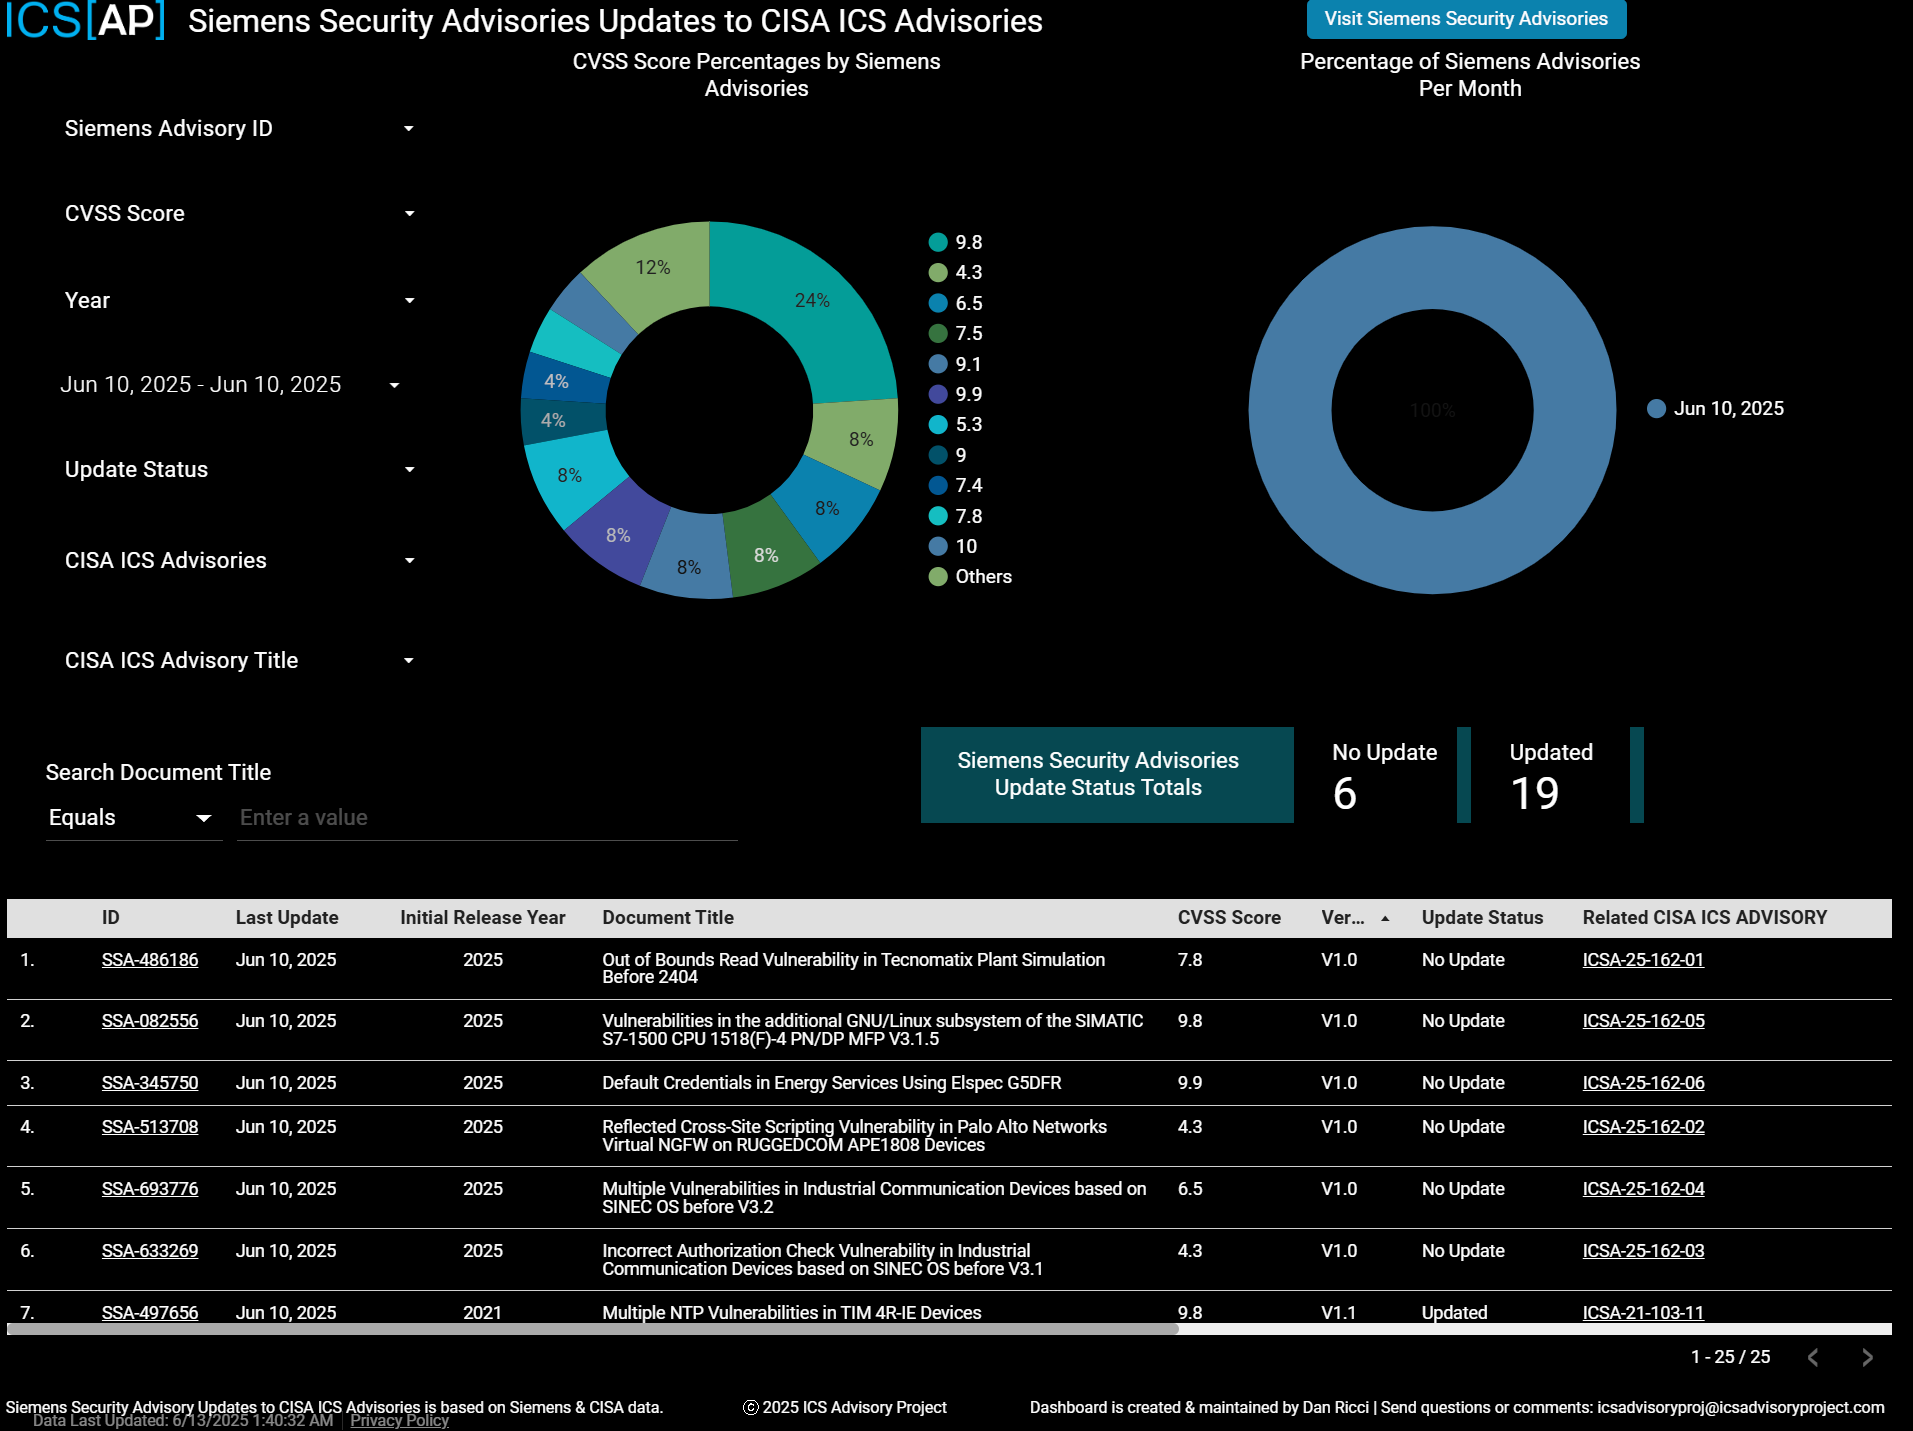Click the 9.9 legend color dot

click(x=938, y=394)
